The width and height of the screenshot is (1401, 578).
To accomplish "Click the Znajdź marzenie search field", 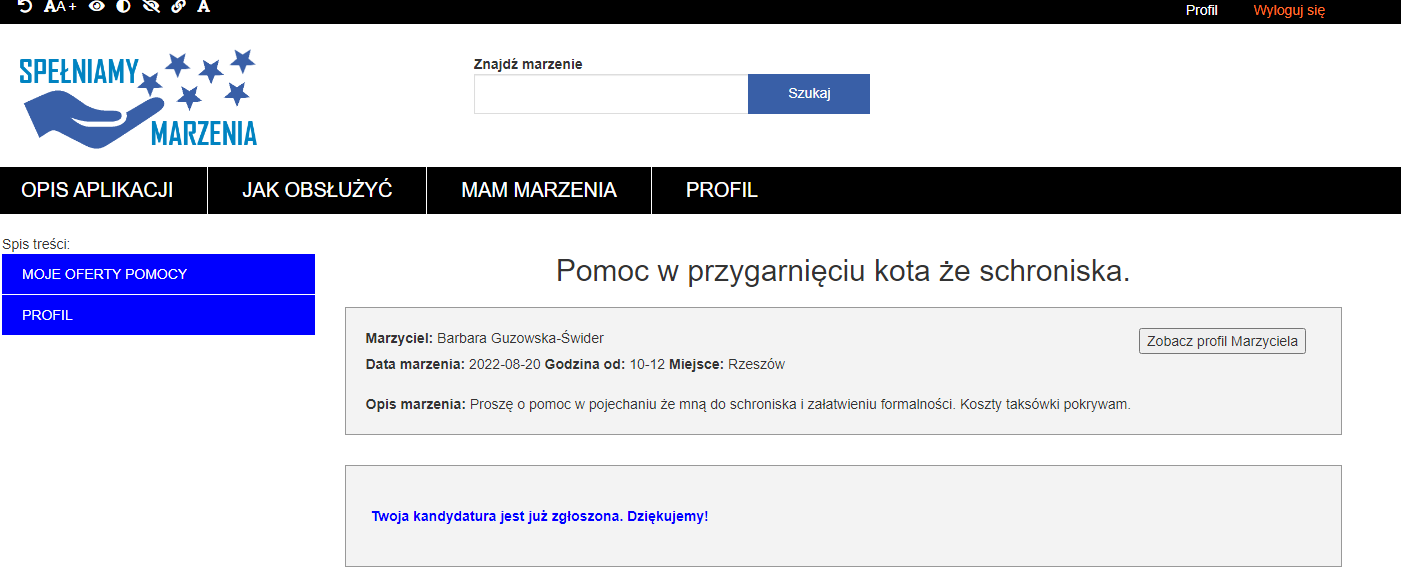I will pos(611,94).
